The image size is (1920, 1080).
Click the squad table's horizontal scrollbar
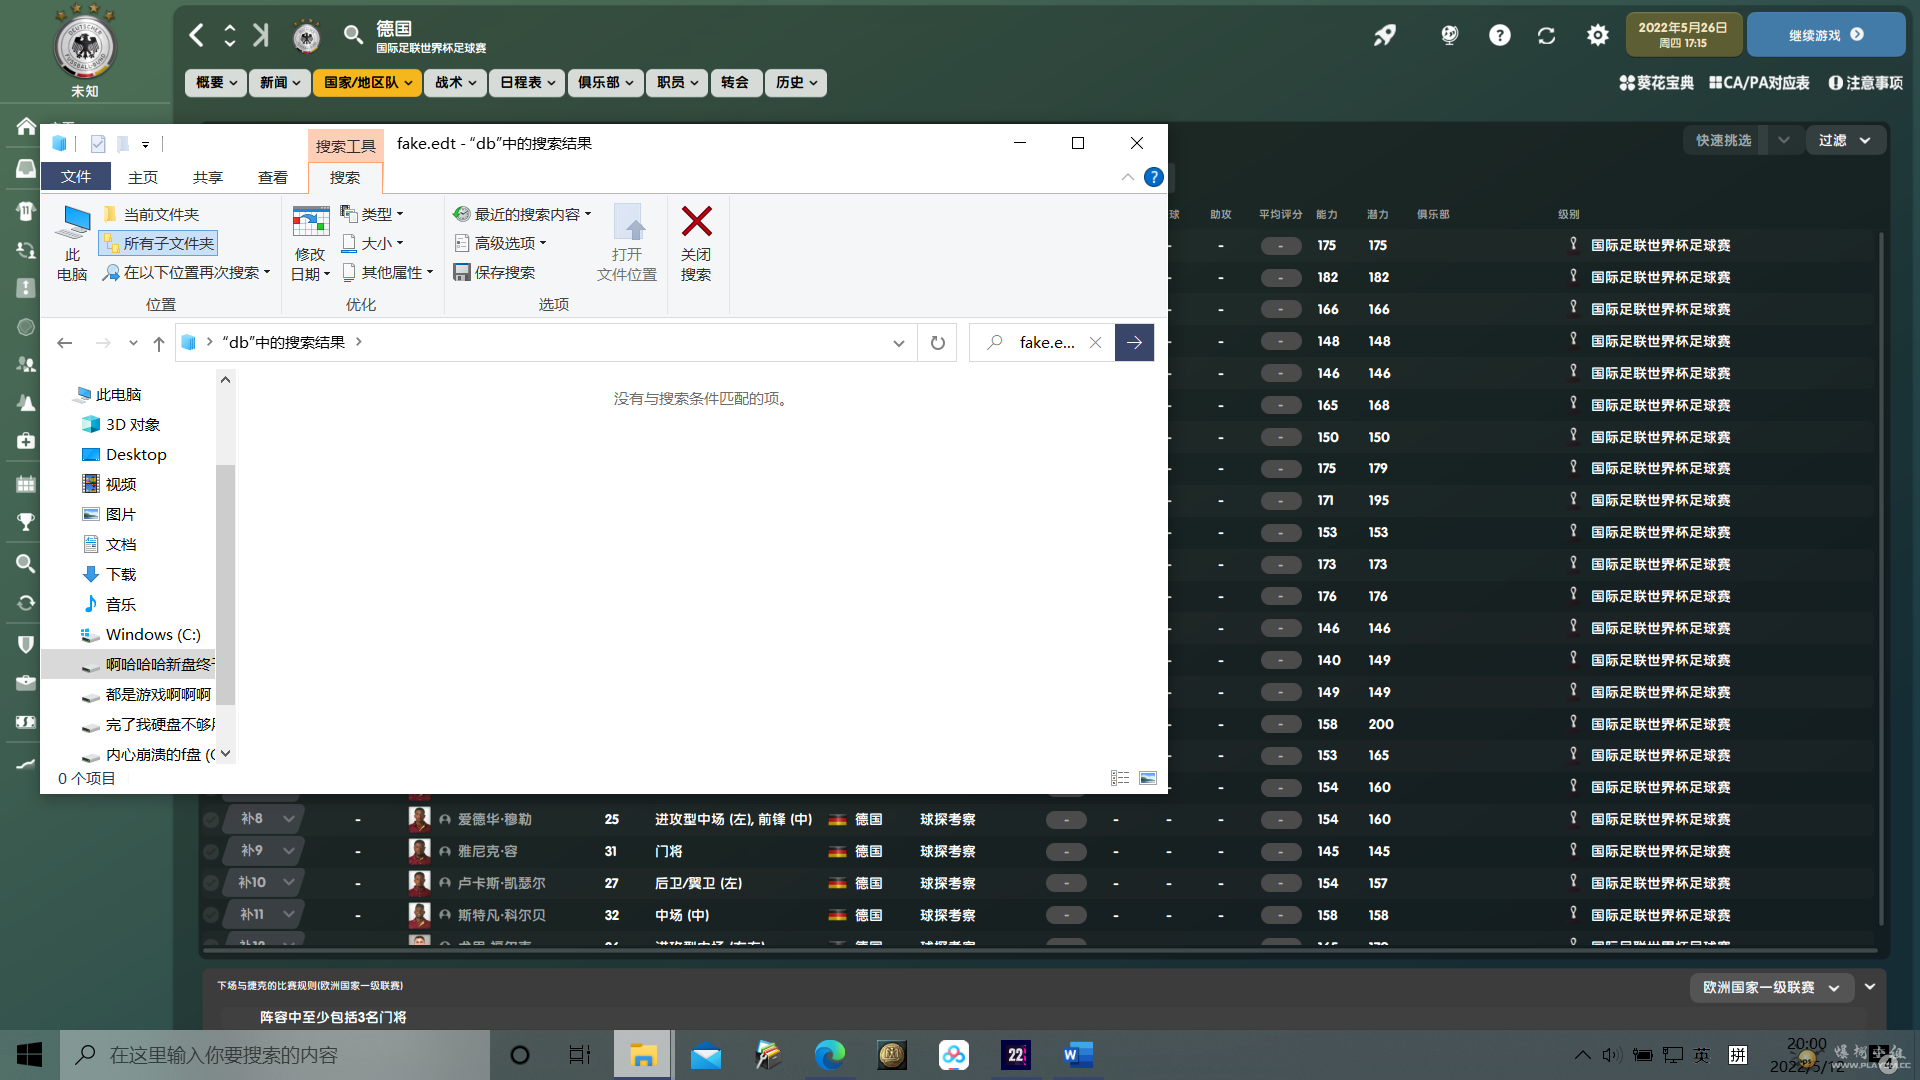[x=1038, y=949]
